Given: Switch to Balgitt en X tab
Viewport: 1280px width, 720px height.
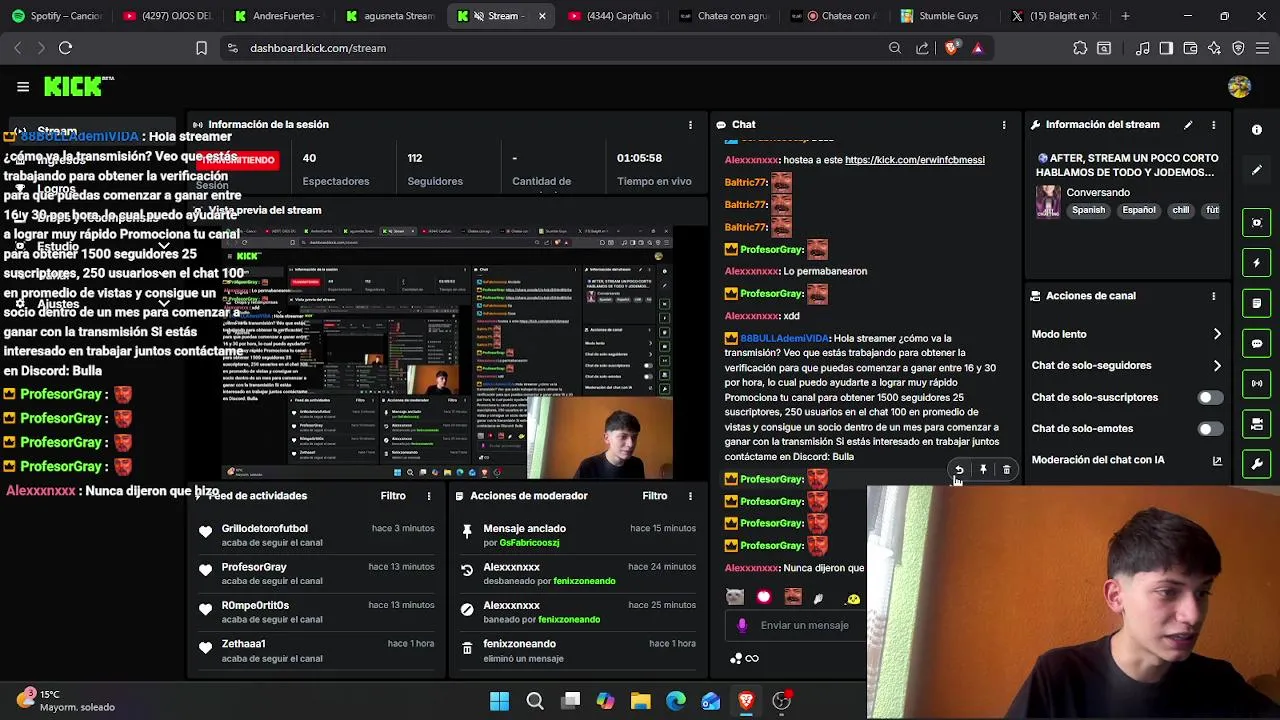Looking at the screenshot, I should pyautogui.click(x=1054, y=16).
